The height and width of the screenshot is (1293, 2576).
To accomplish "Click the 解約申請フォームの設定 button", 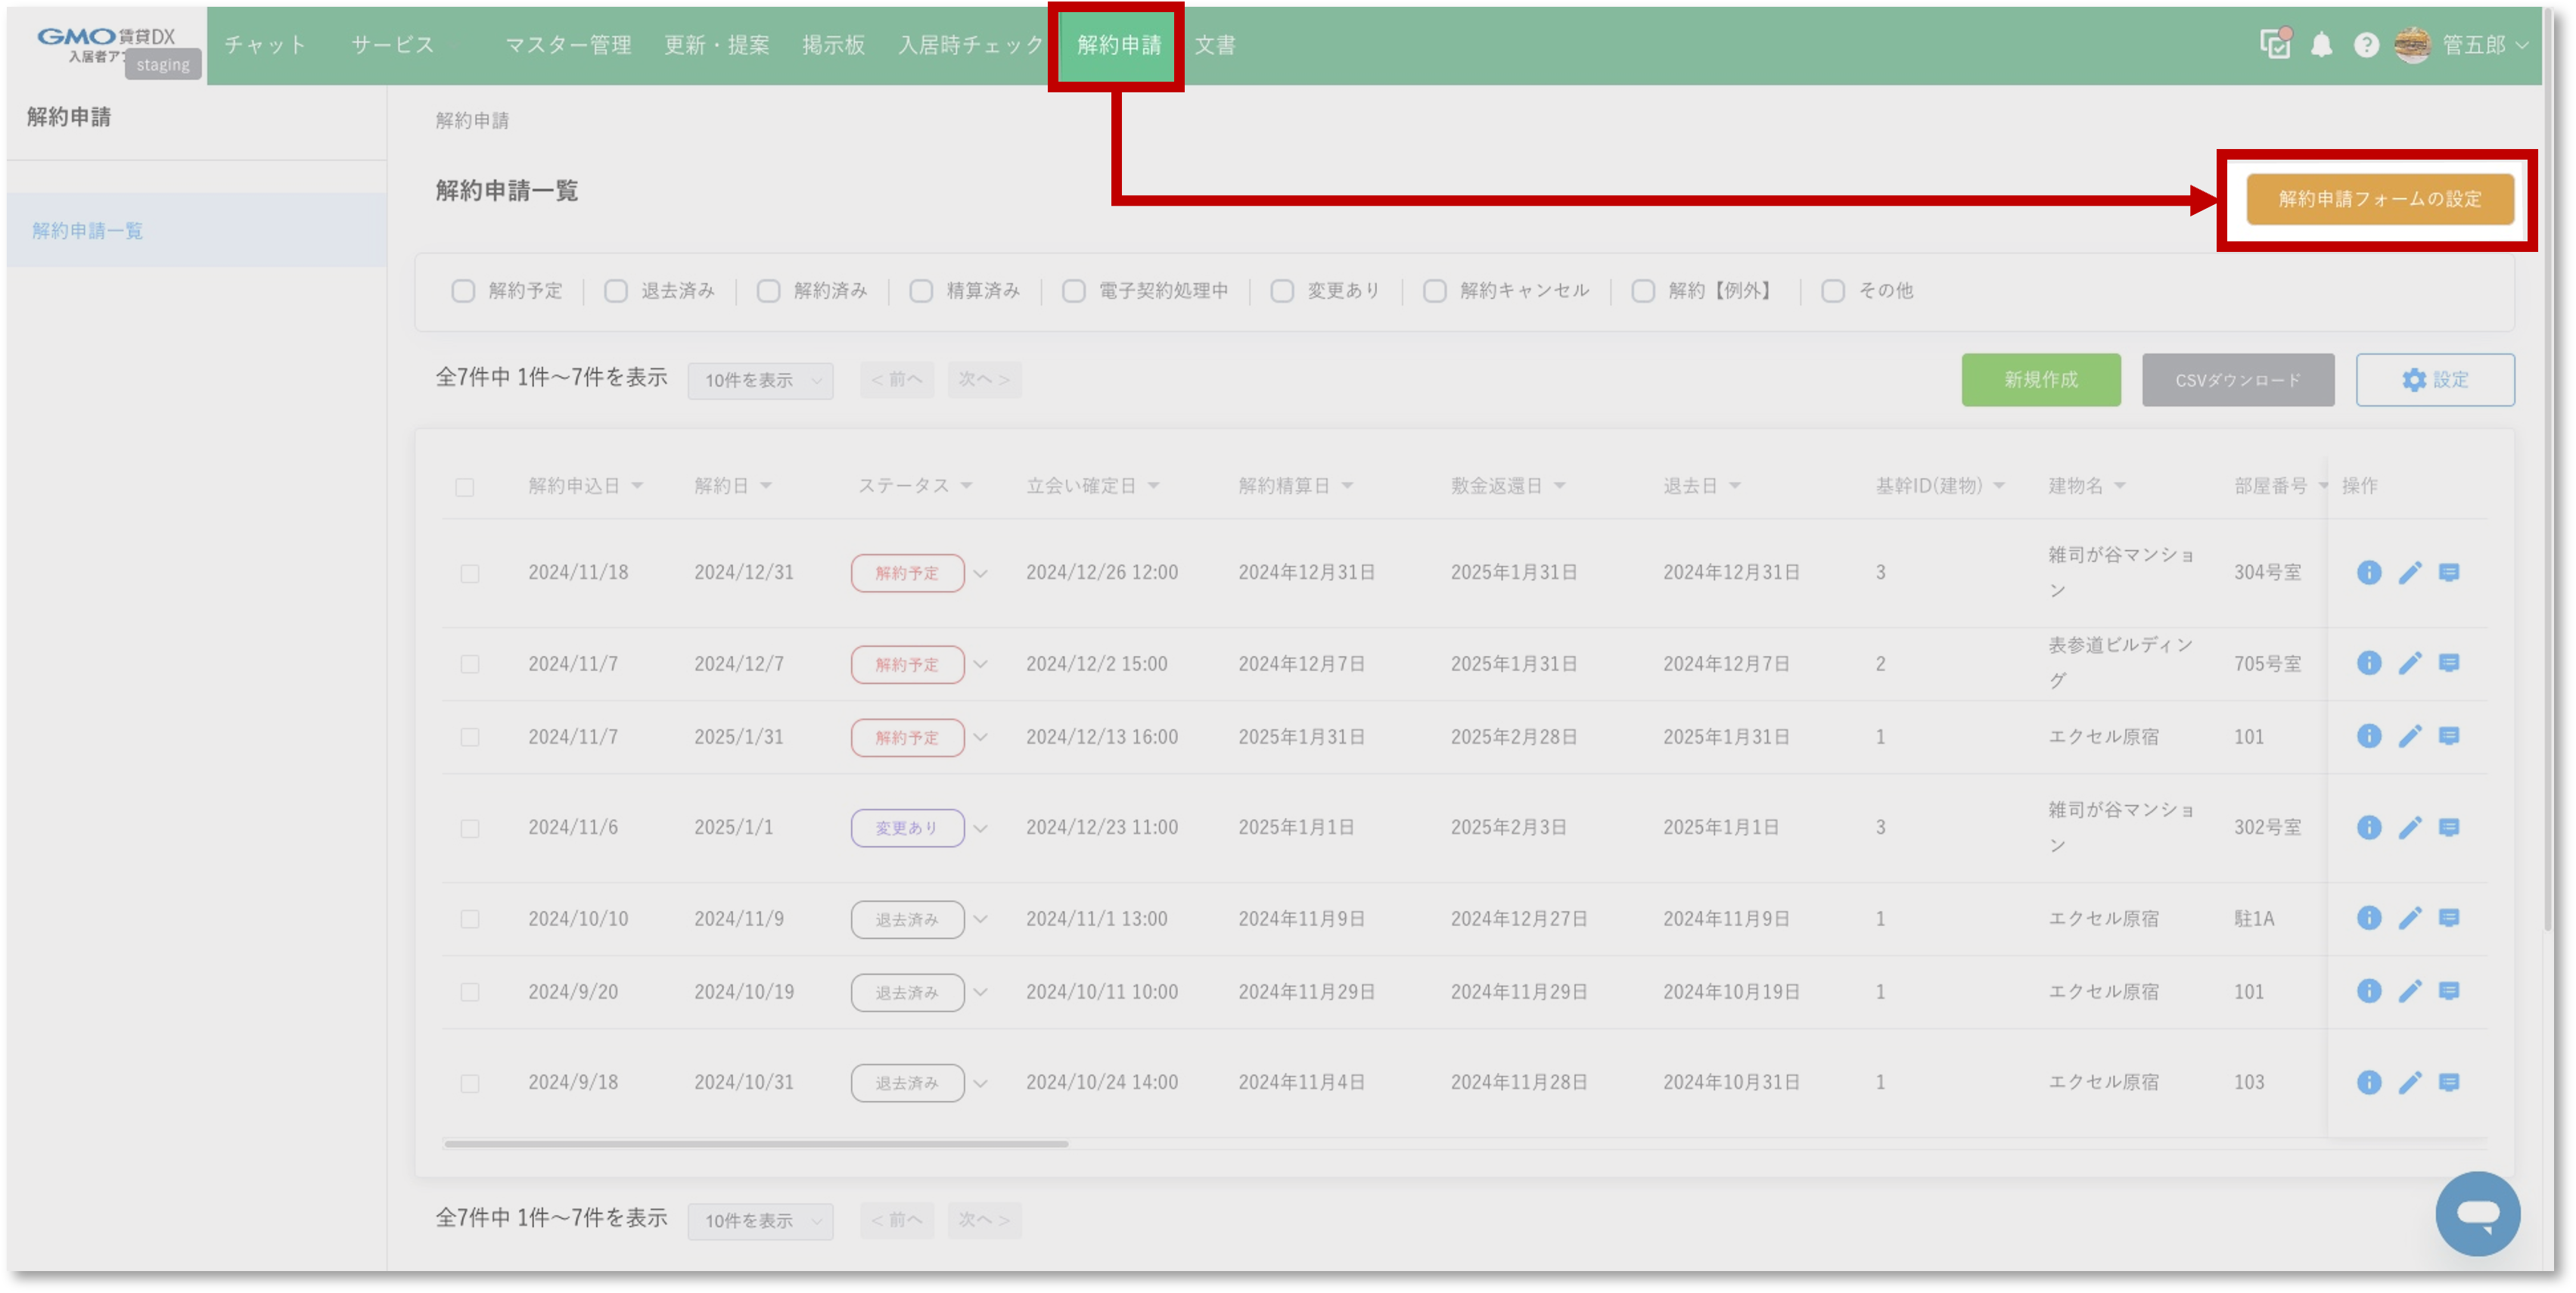I will coord(2380,199).
